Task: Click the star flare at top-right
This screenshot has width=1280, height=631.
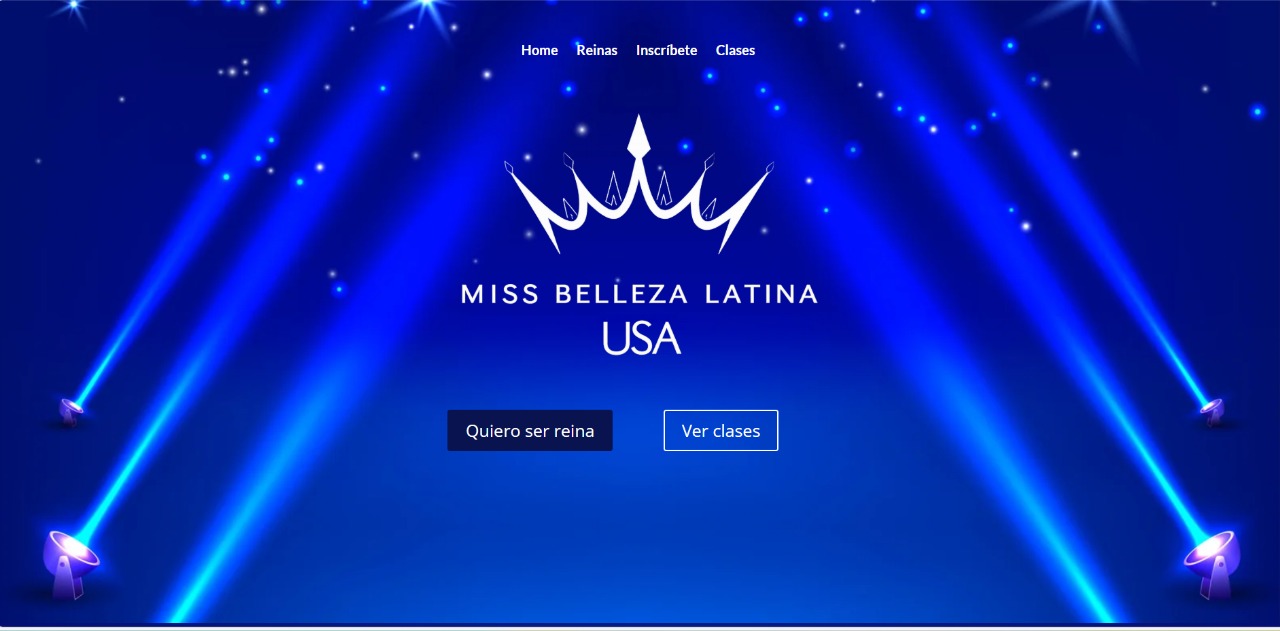Action: coord(1095,10)
